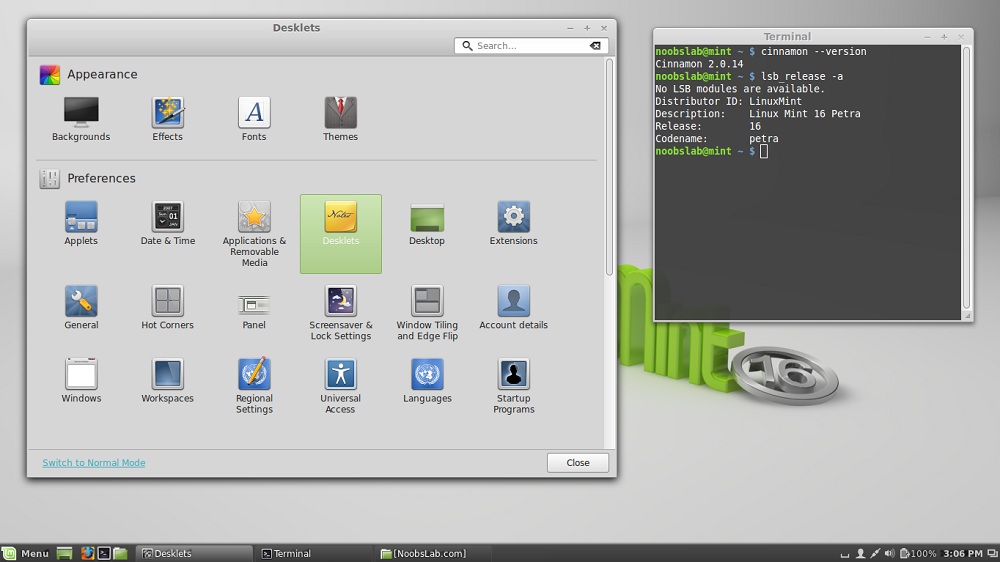Click Switch to Normal Mode link
The image size is (1000, 562).
pos(94,463)
